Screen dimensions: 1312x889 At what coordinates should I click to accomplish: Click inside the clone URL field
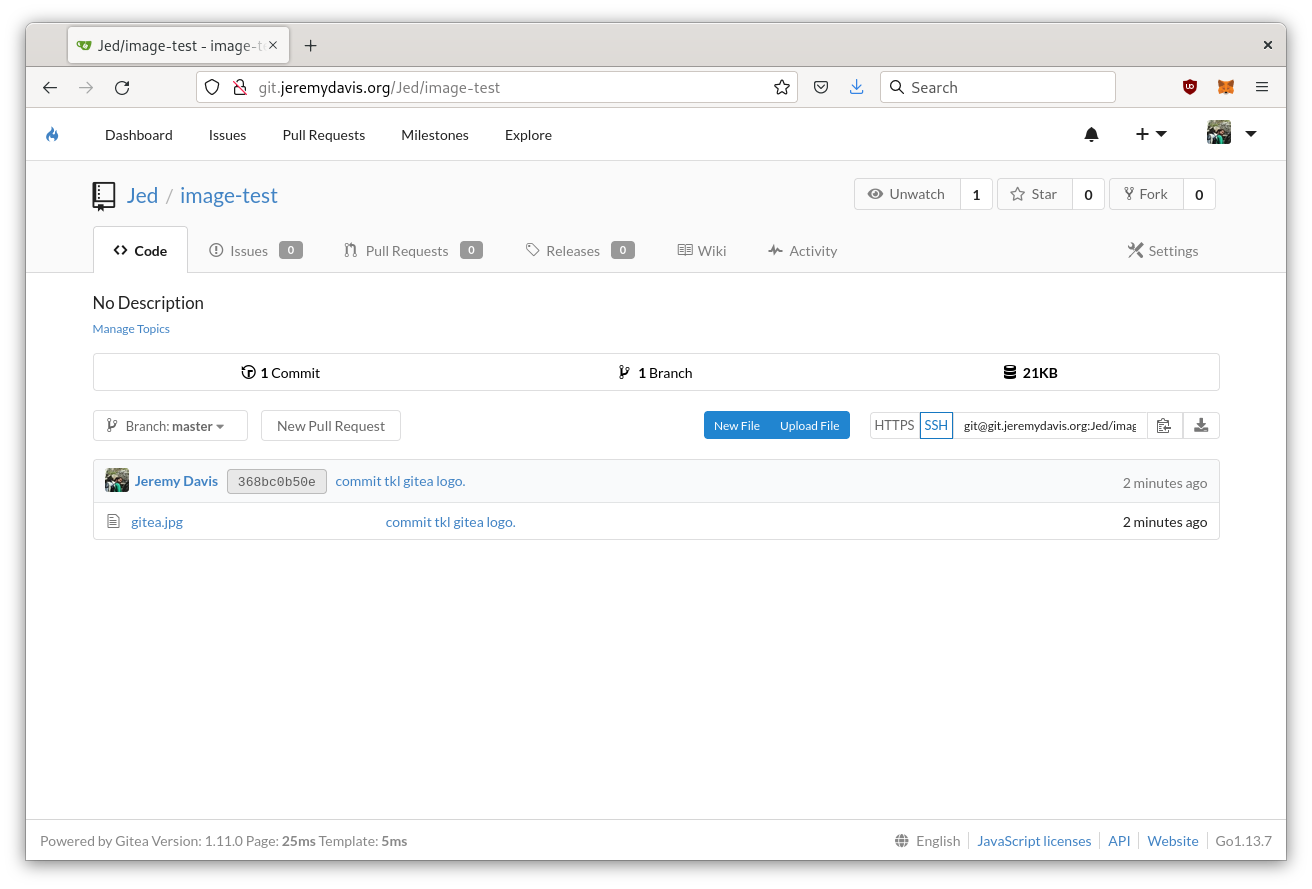pyautogui.click(x=1048, y=425)
